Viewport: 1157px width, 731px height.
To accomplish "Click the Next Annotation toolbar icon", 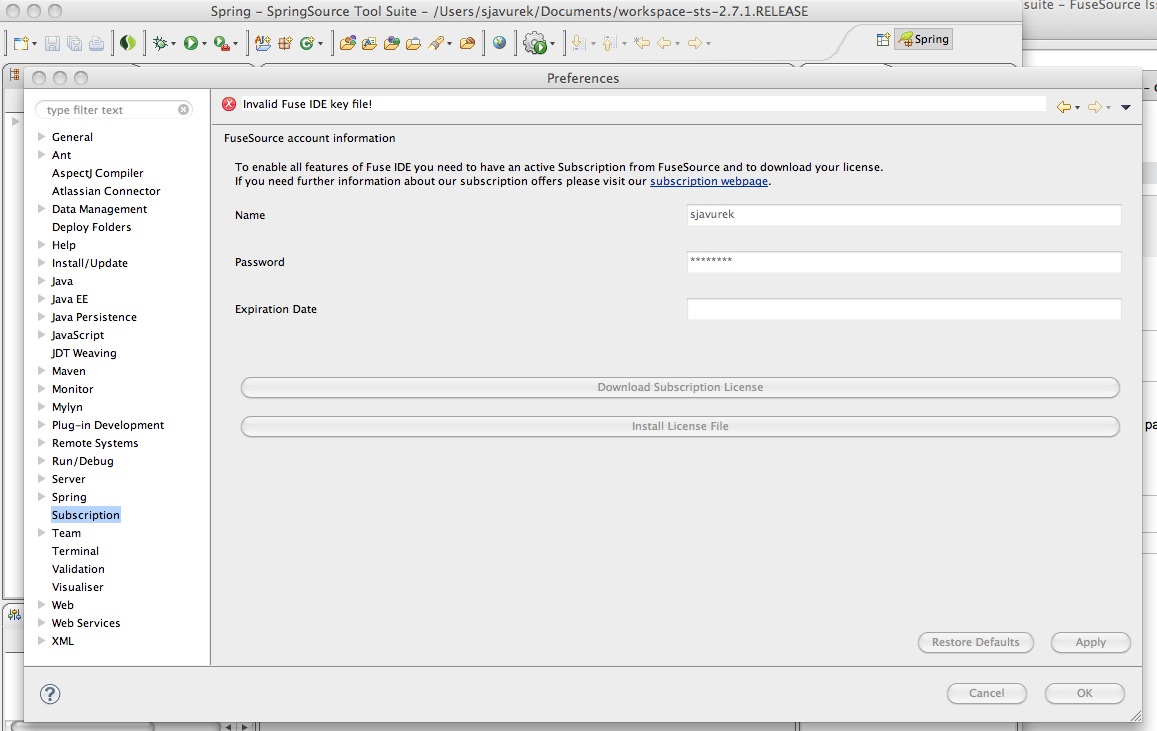I will coord(578,44).
